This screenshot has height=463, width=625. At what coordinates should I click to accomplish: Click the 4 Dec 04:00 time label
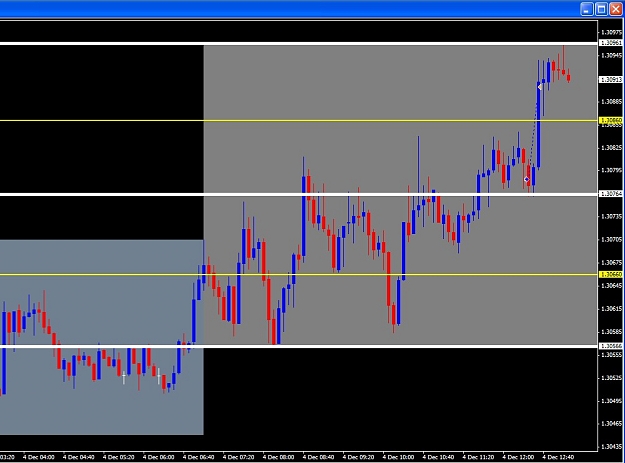click(39, 457)
